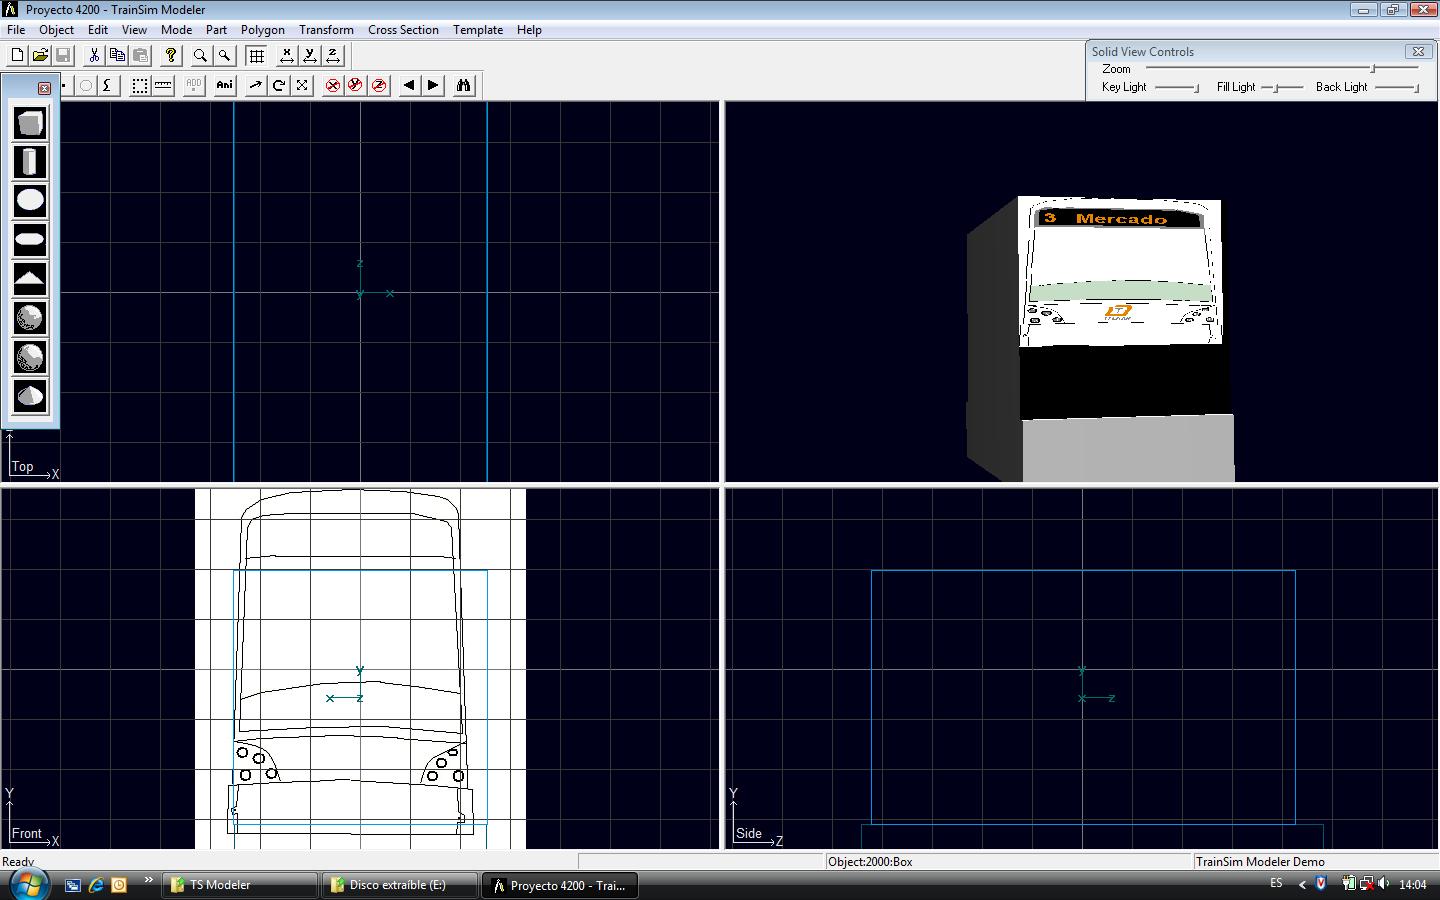Switch to TS Modeler taskbar window
The width and height of the screenshot is (1440, 900).
[240, 885]
